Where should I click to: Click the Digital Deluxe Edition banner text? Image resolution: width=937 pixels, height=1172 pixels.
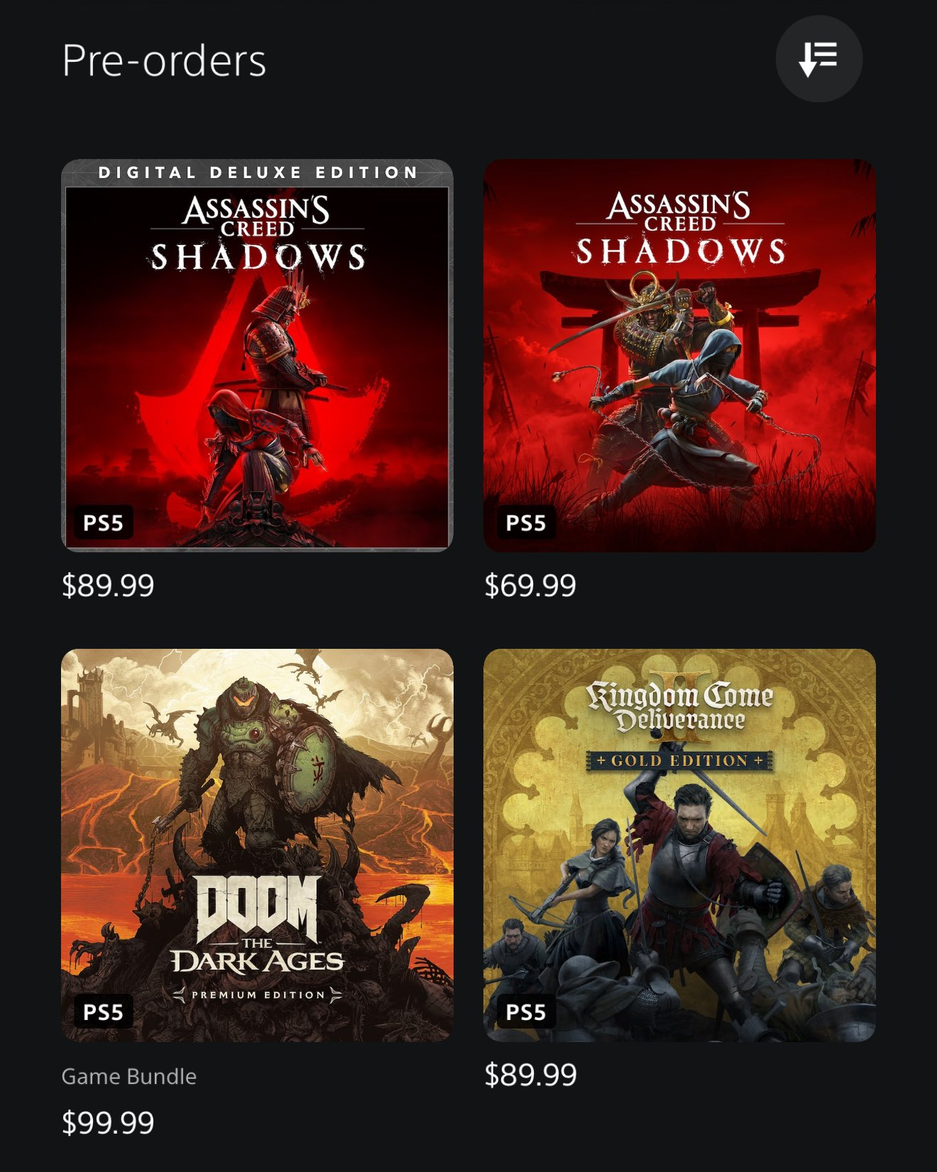tap(258, 173)
